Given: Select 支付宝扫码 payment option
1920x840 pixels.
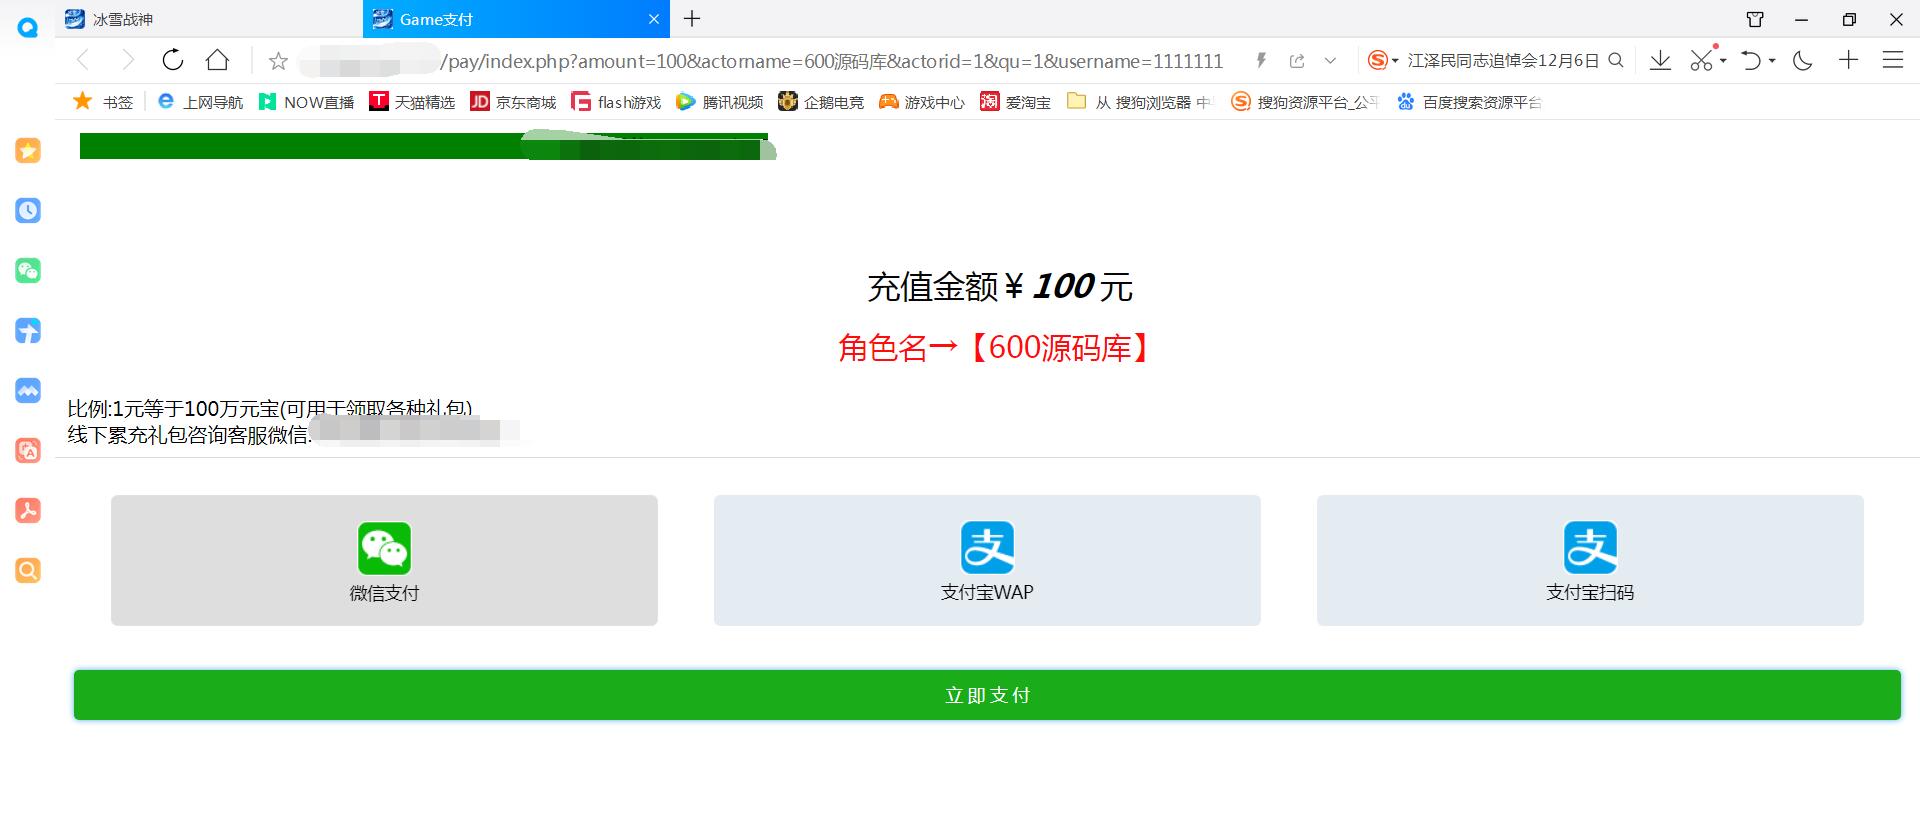Looking at the screenshot, I should pyautogui.click(x=1590, y=560).
